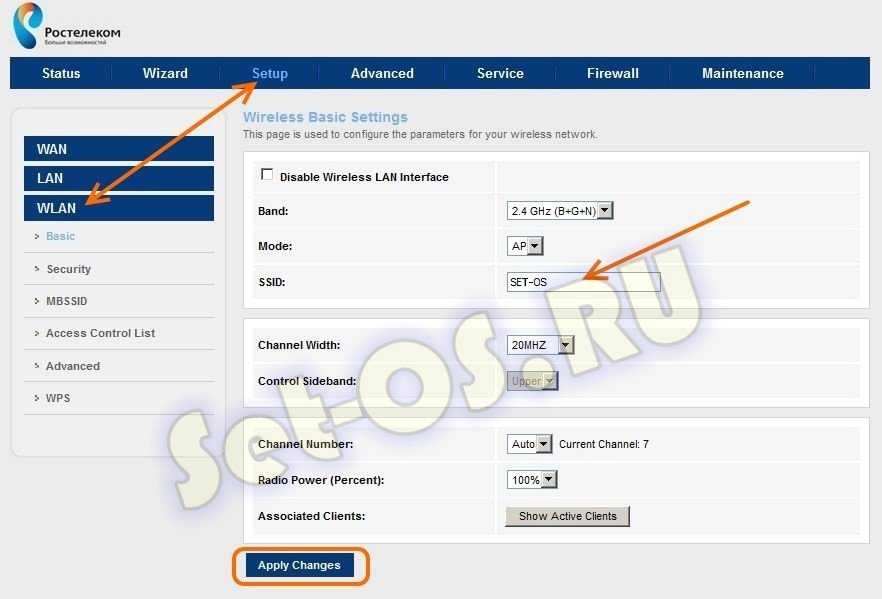Click the SSID input field
The width and height of the screenshot is (882, 599).
(583, 282)
